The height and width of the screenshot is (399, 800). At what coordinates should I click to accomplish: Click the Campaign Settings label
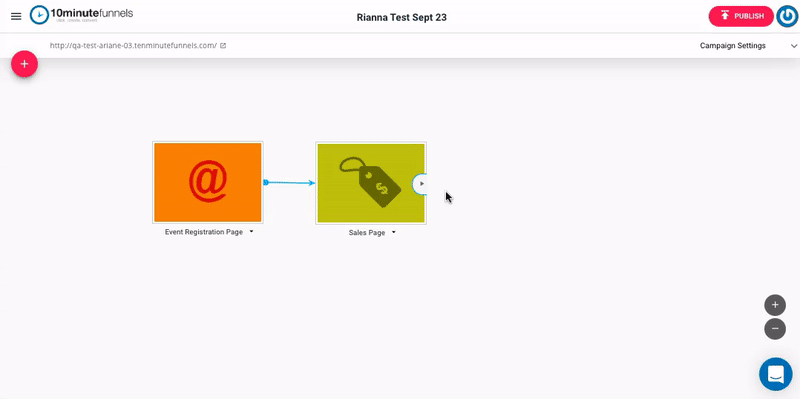[x=733, y=45]
